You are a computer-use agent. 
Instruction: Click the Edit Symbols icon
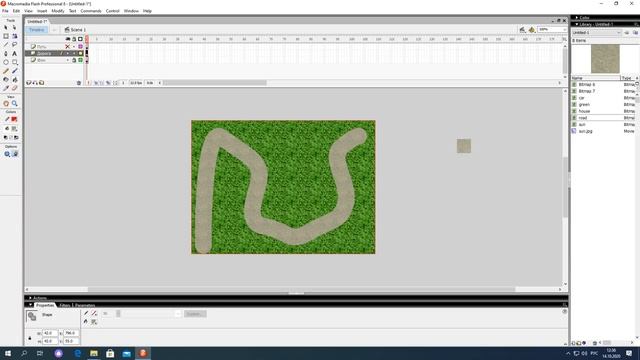pos(531,30)
